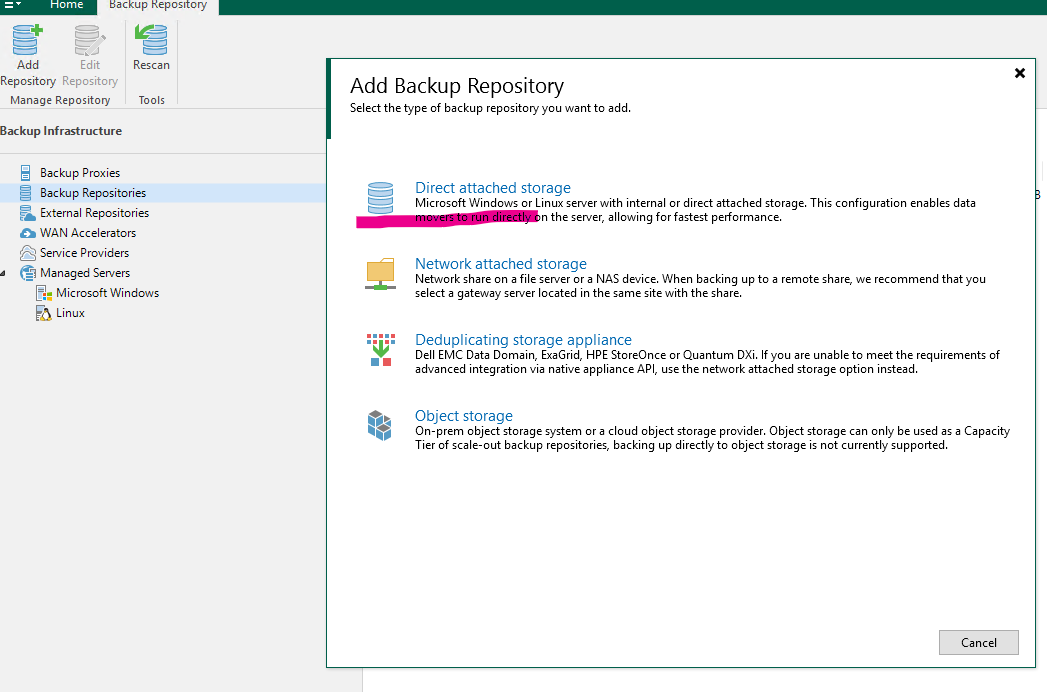This screenshot has height=692, width=1047.
Task: Select External Repositories in the tree
Action: click(x=94, y=213)
